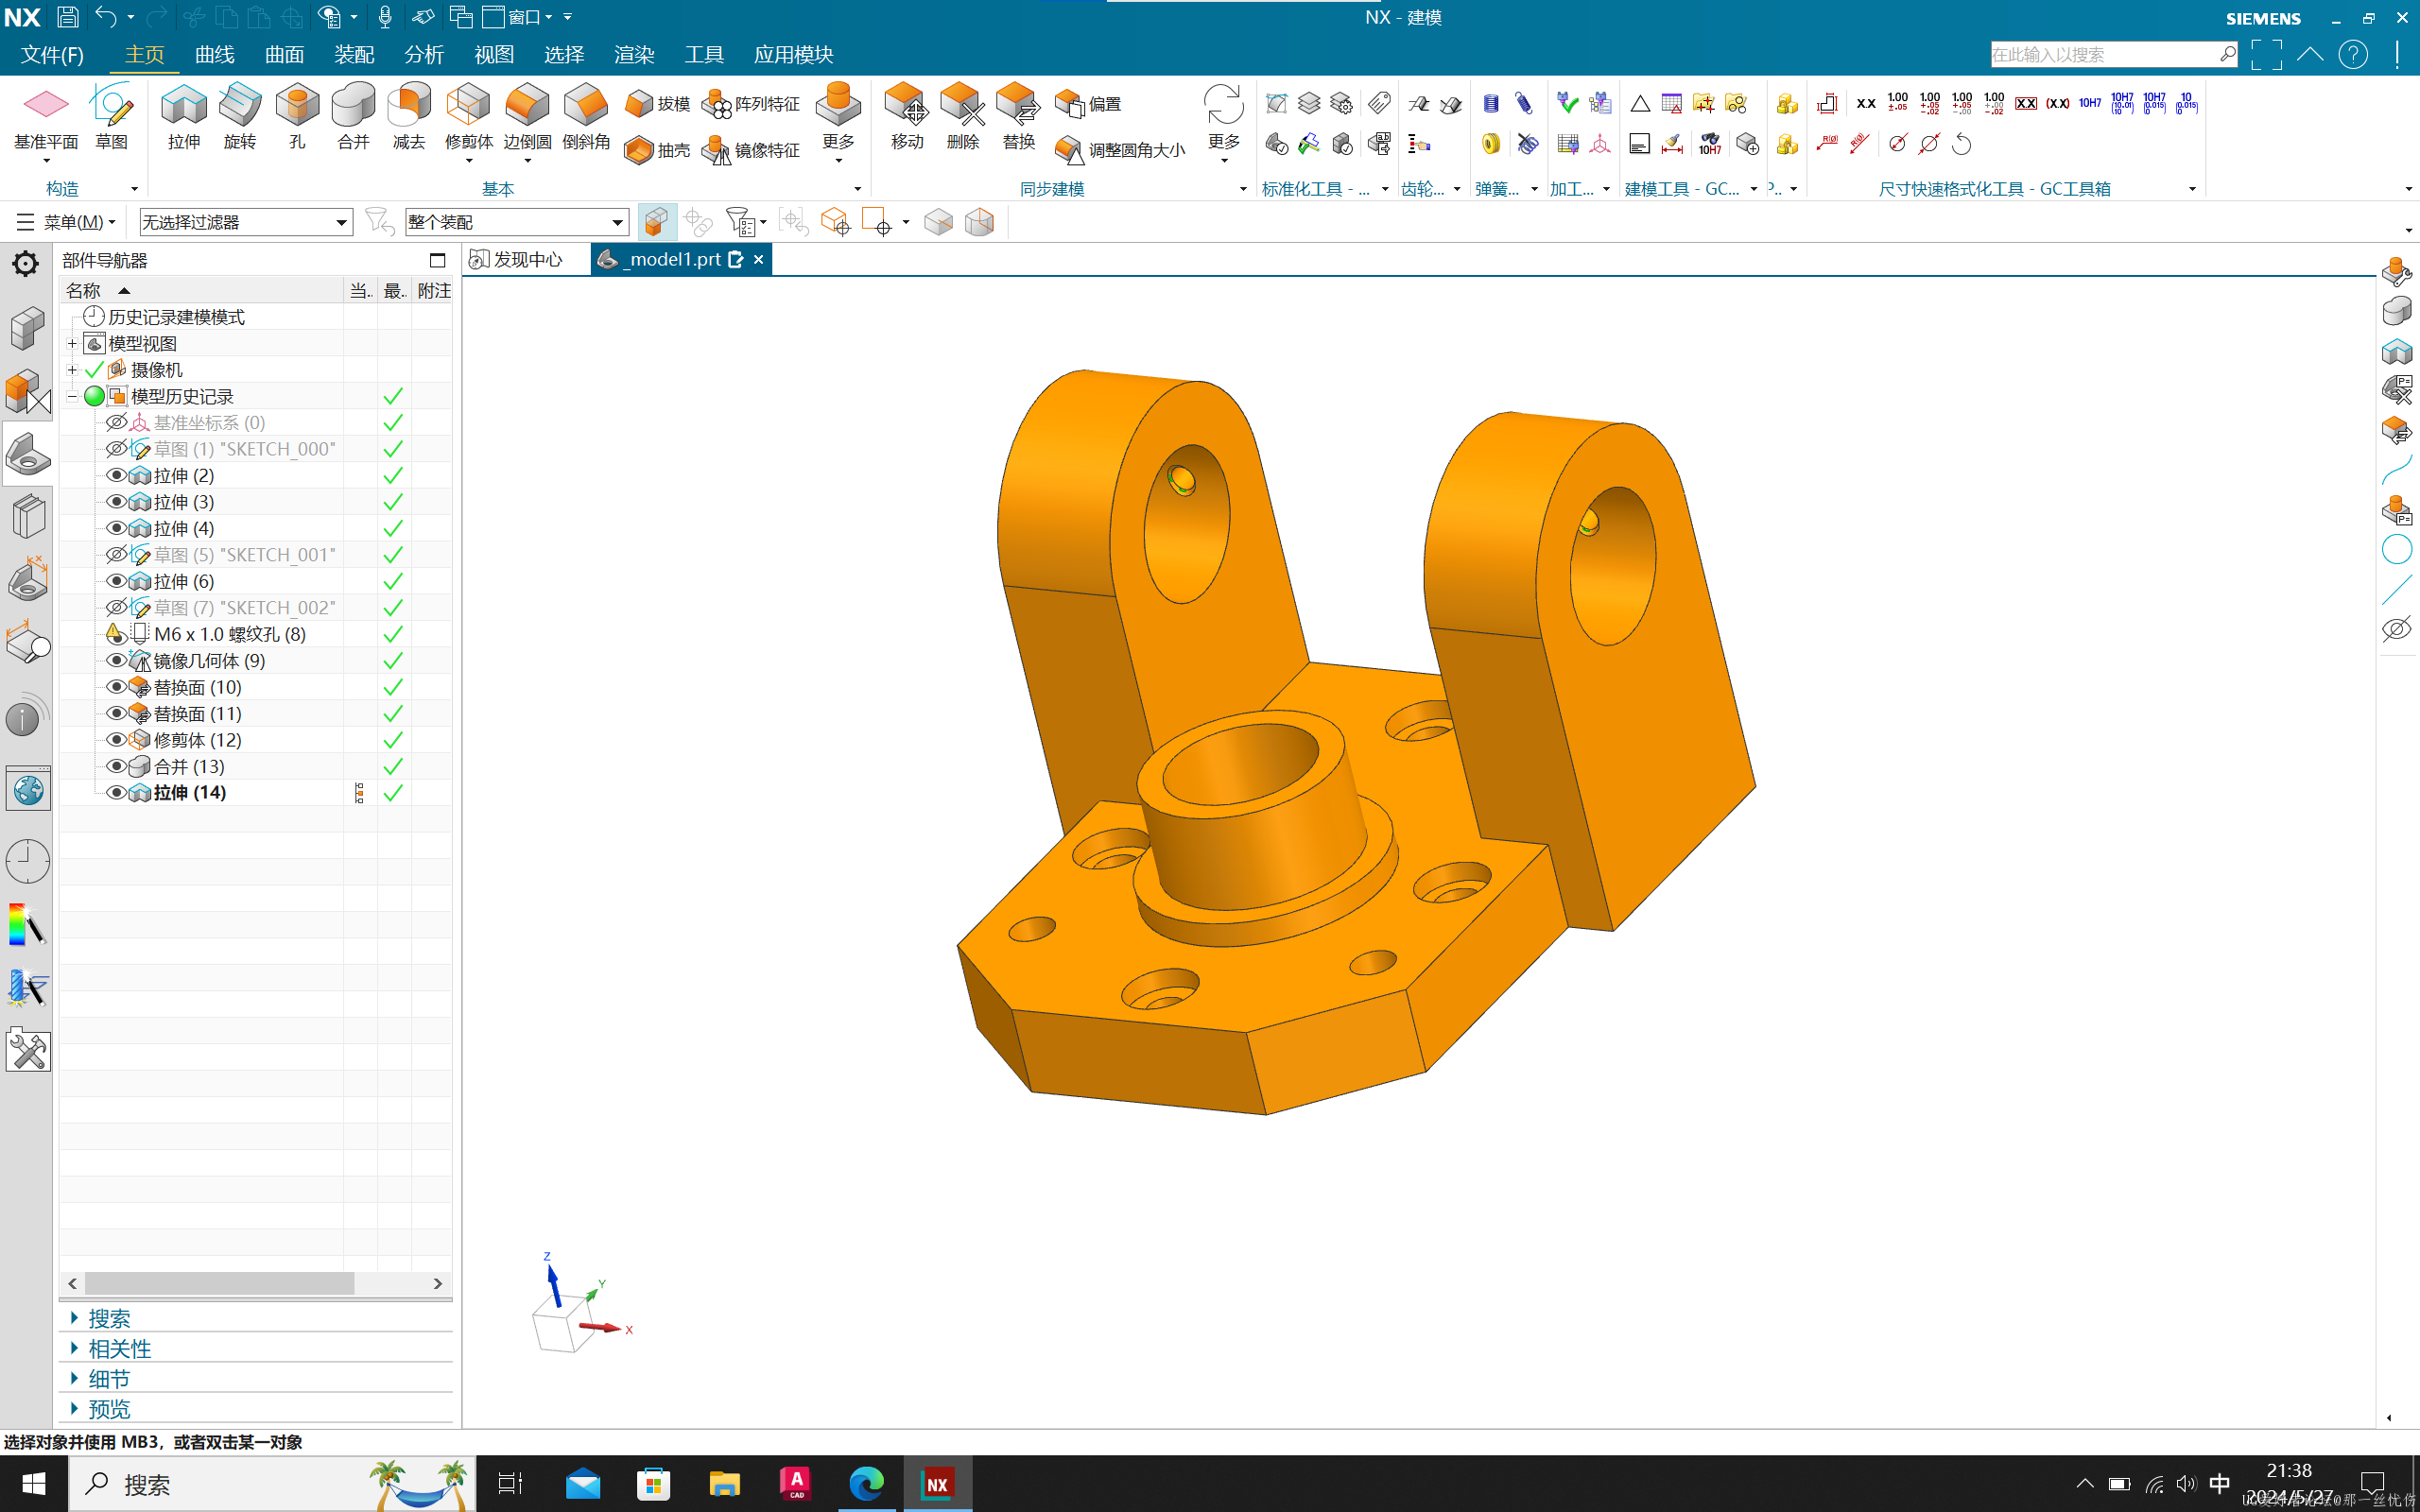
Task: Click the Save icon in the title bar
Action: (67, 17)
